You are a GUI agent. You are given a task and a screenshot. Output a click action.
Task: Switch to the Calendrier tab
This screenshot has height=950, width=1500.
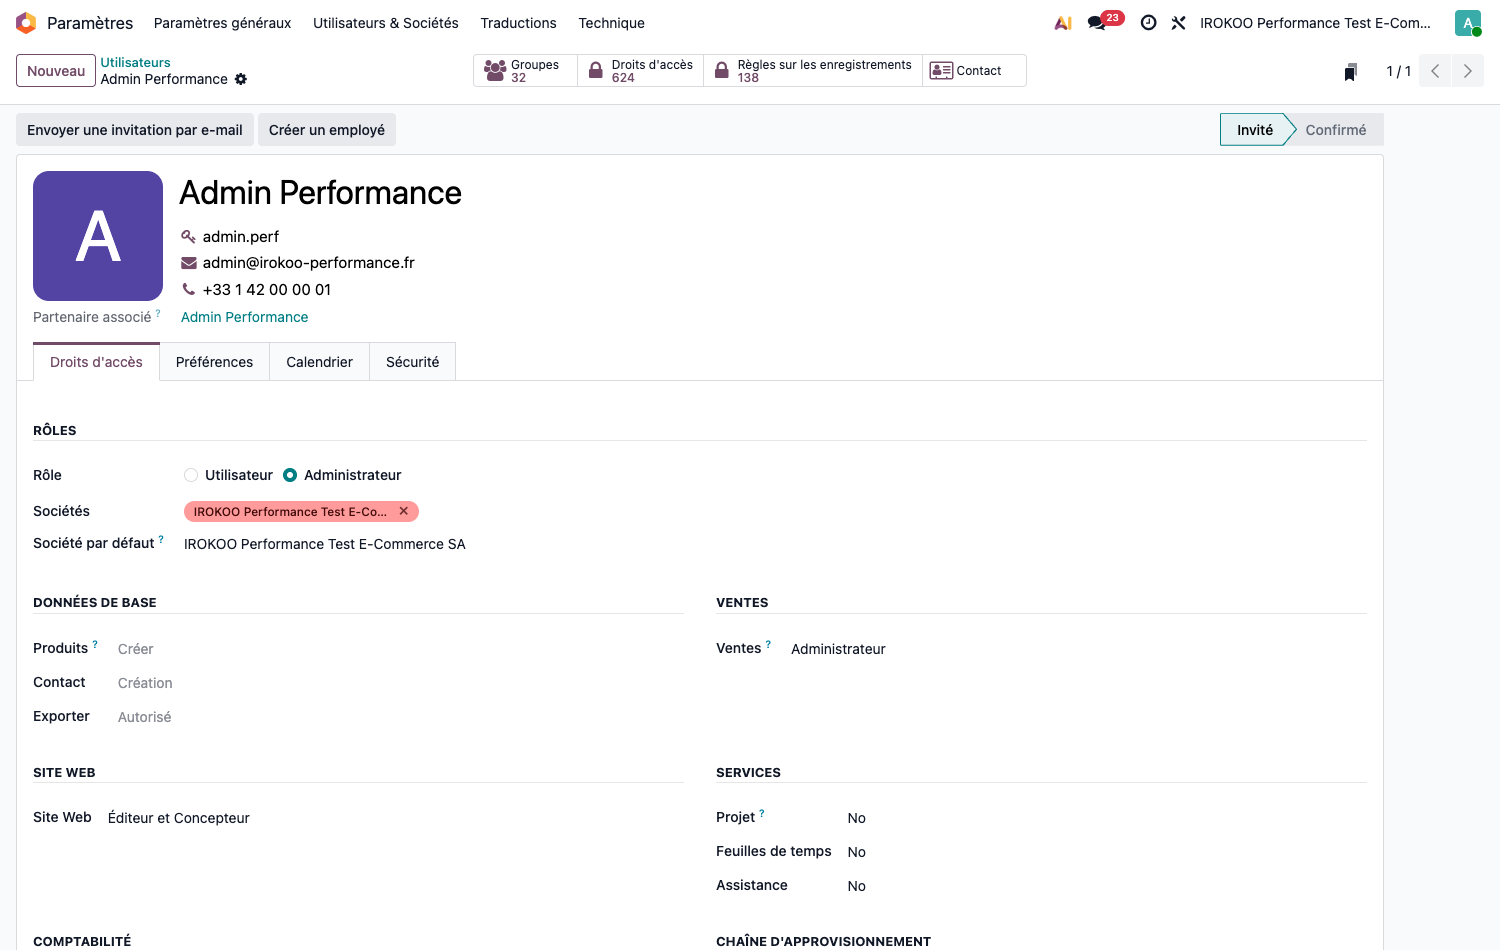[319, 362]
